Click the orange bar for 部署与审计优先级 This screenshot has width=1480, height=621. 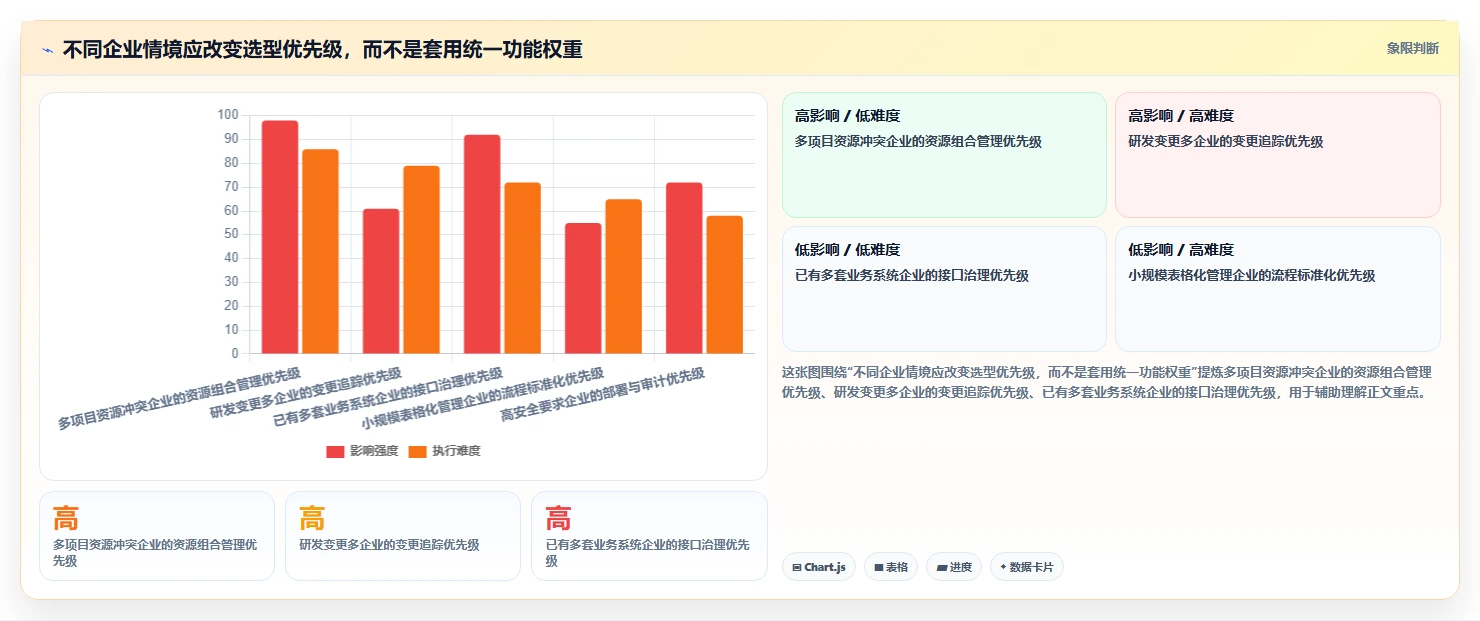point(724,284)
